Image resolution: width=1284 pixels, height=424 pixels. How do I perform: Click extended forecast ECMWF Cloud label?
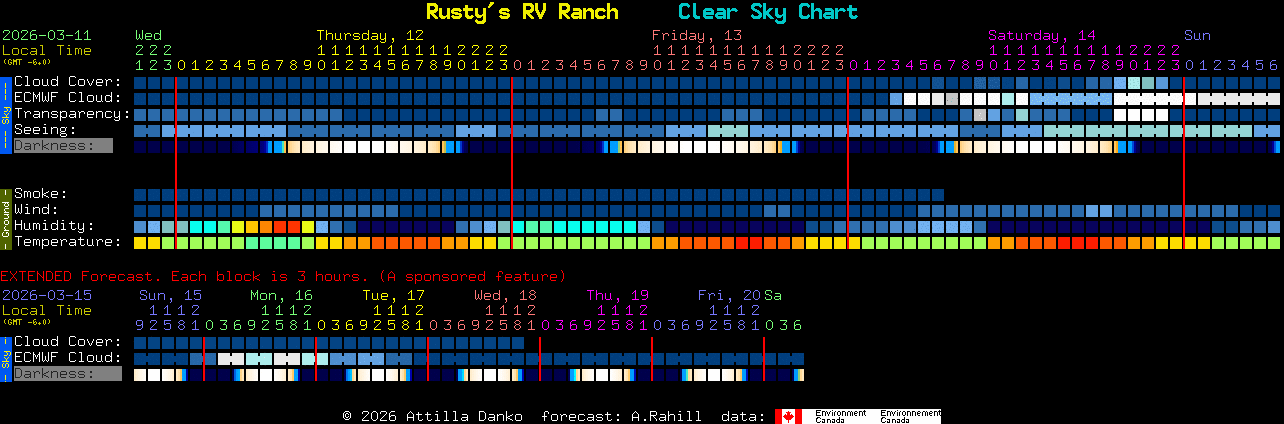(x=67, y=358)
